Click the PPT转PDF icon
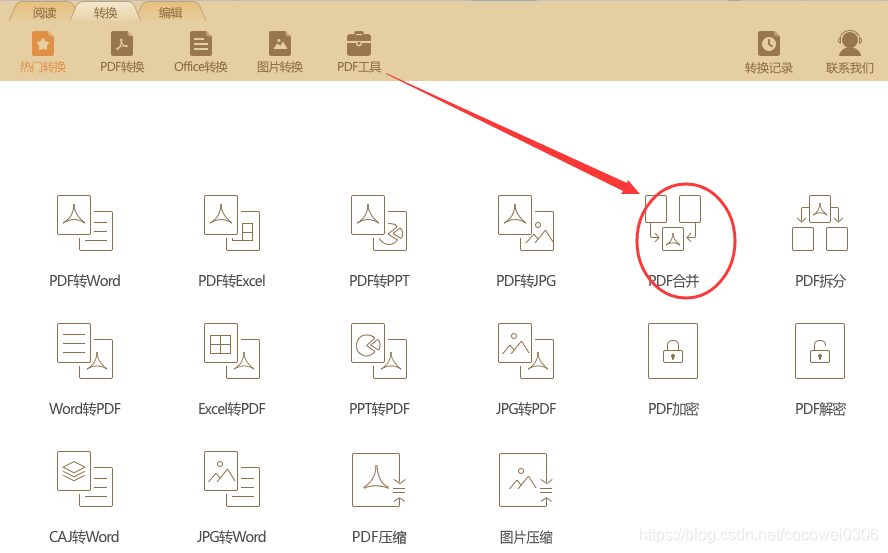 coord(379,351)
